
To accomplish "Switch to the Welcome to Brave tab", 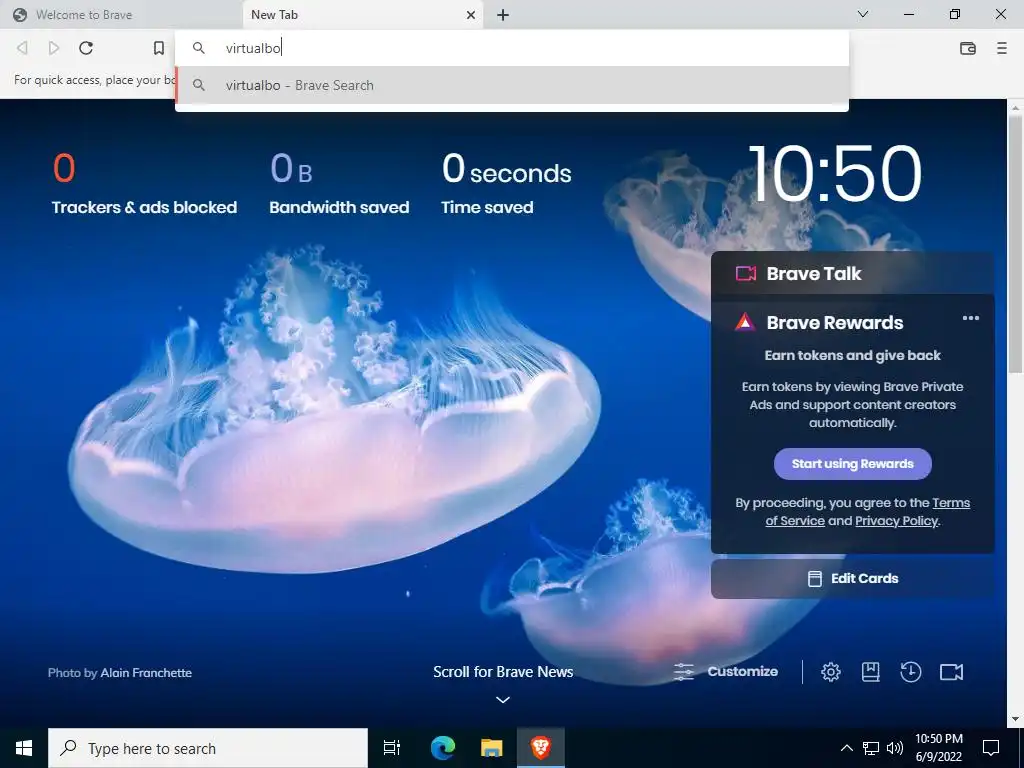I will click(121, 14).
